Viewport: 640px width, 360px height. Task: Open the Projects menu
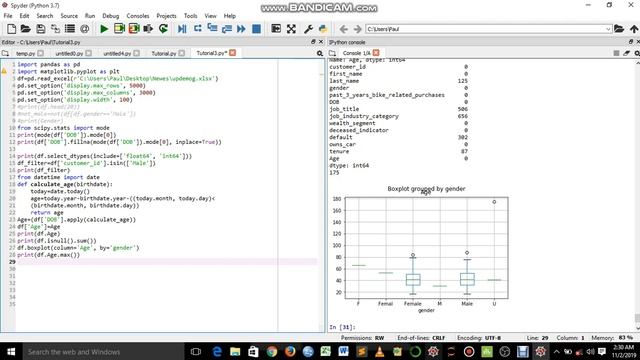click(167, 16)
